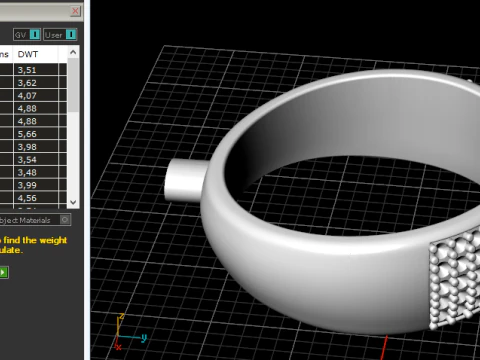The width and height of the screenshot is (480, 360).
Task: Select the 4,07 DWT cell
Action: [x=36, y=96]
